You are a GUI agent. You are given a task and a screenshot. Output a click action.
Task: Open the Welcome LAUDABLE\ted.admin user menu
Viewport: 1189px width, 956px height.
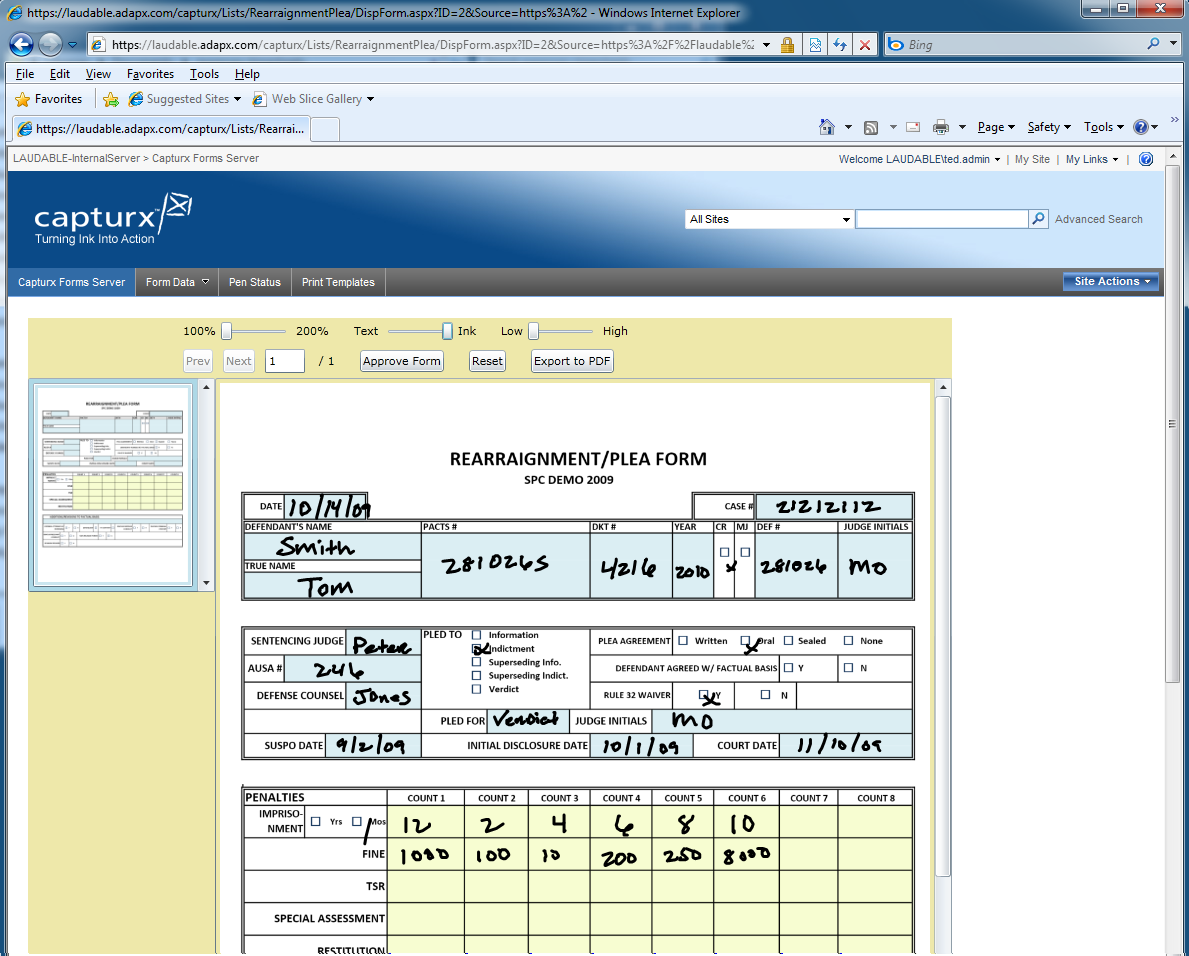pyautogui.click(x=919, y=159)
